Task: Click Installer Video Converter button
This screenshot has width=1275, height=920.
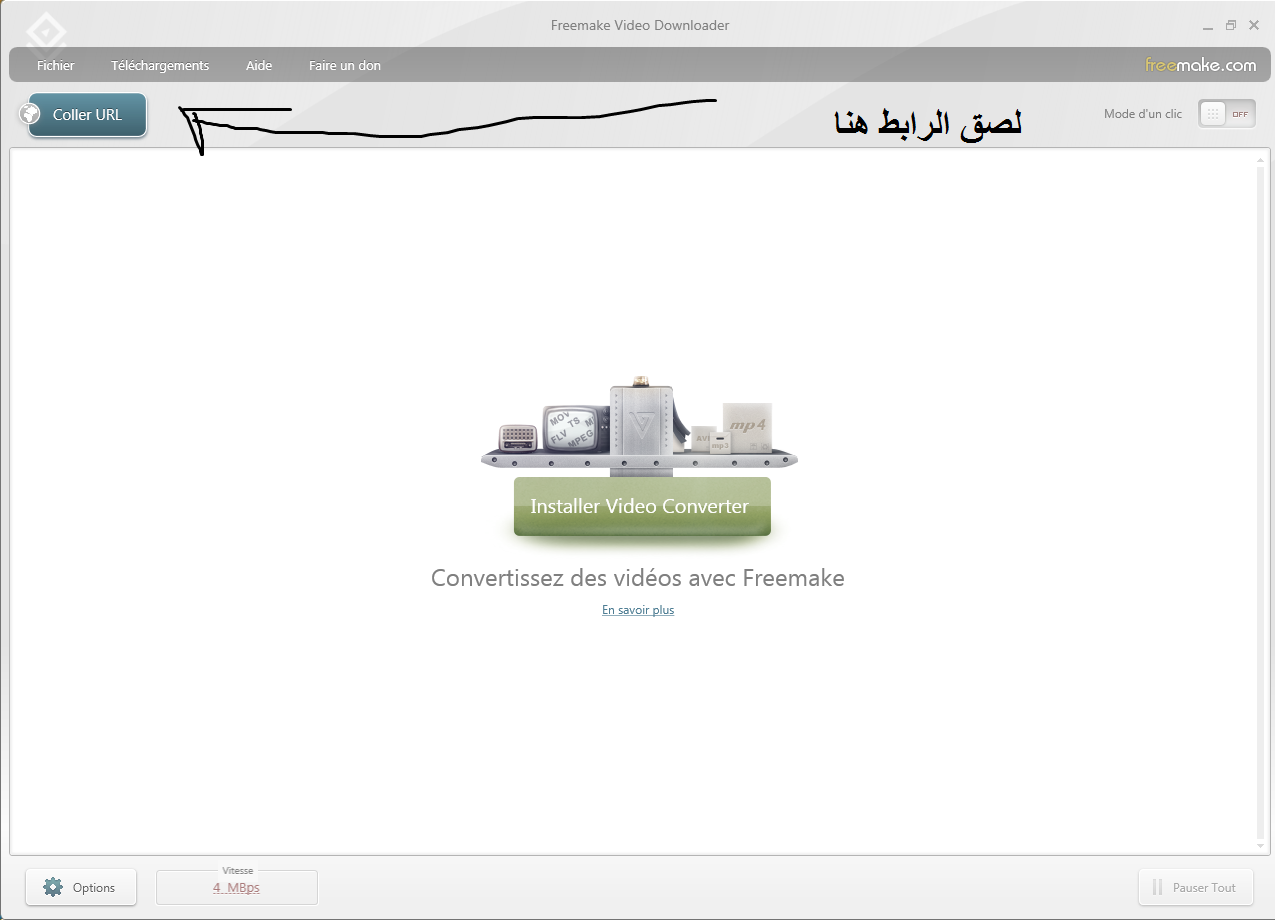Action: pos(642,506)
